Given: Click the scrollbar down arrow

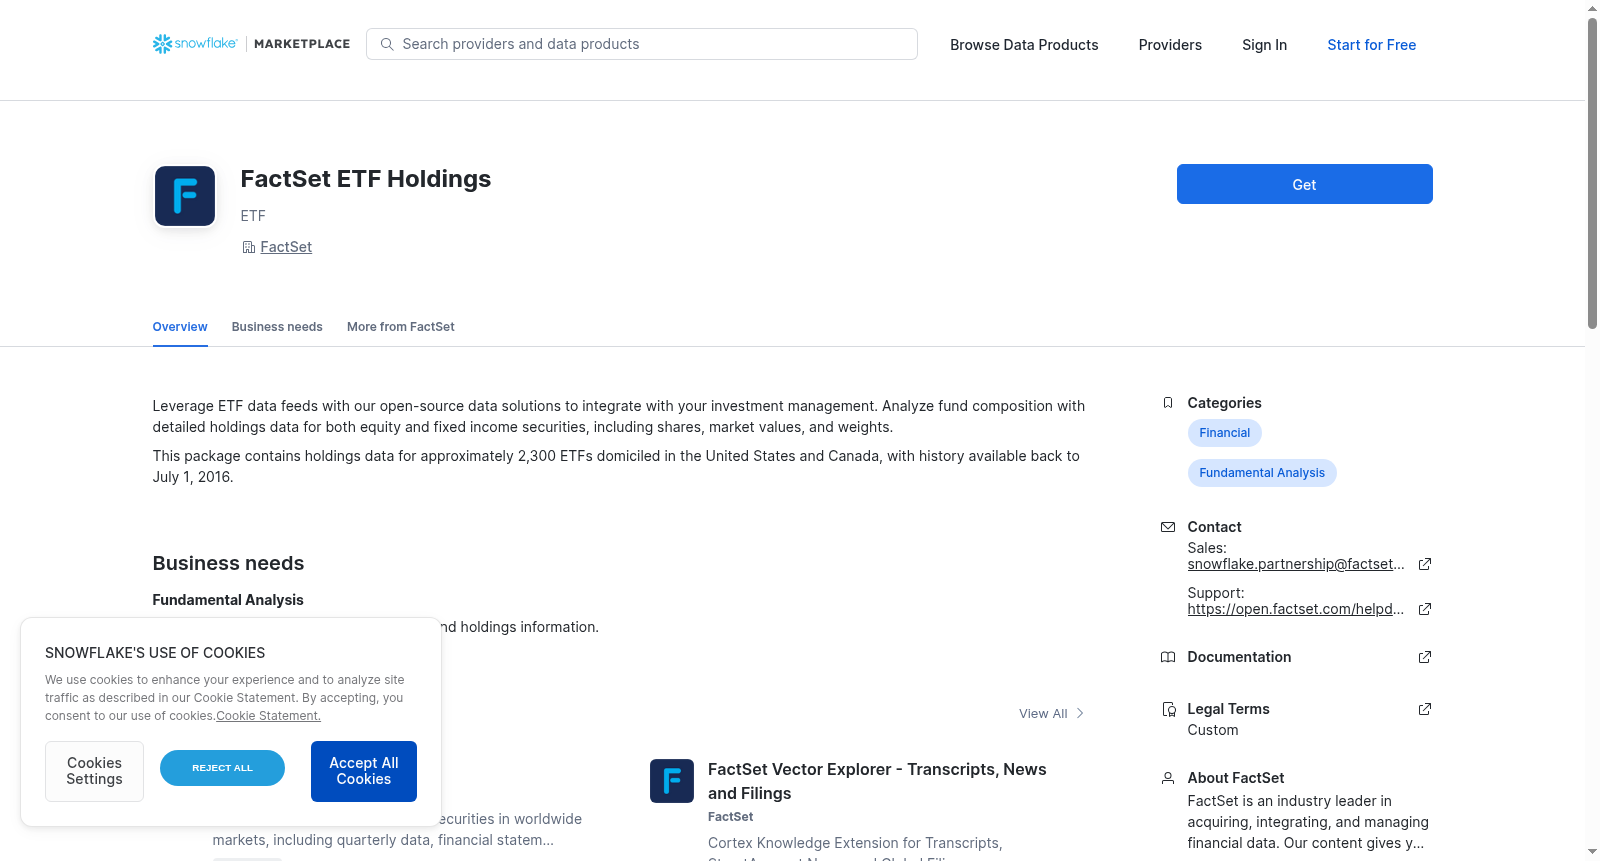Looking at the screenshot, I should coord(1592,852).
